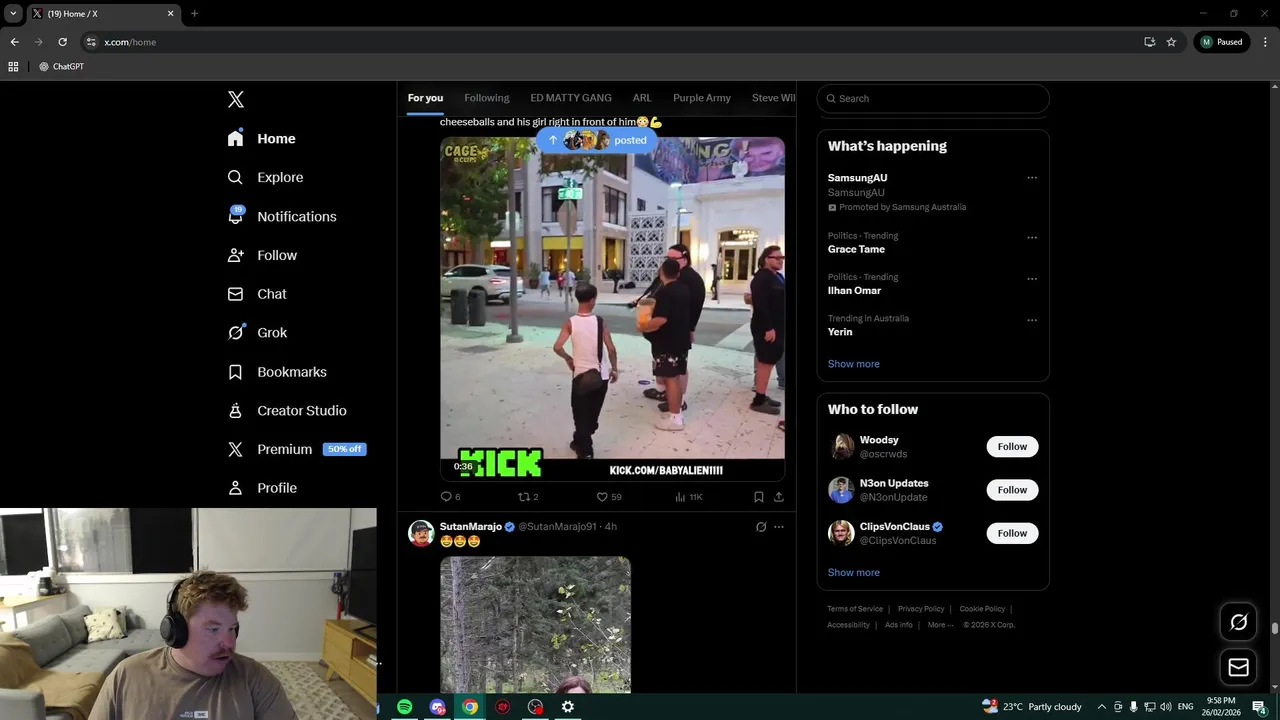
Task: Play the Kick street video
Action: [x=612, y=309]
